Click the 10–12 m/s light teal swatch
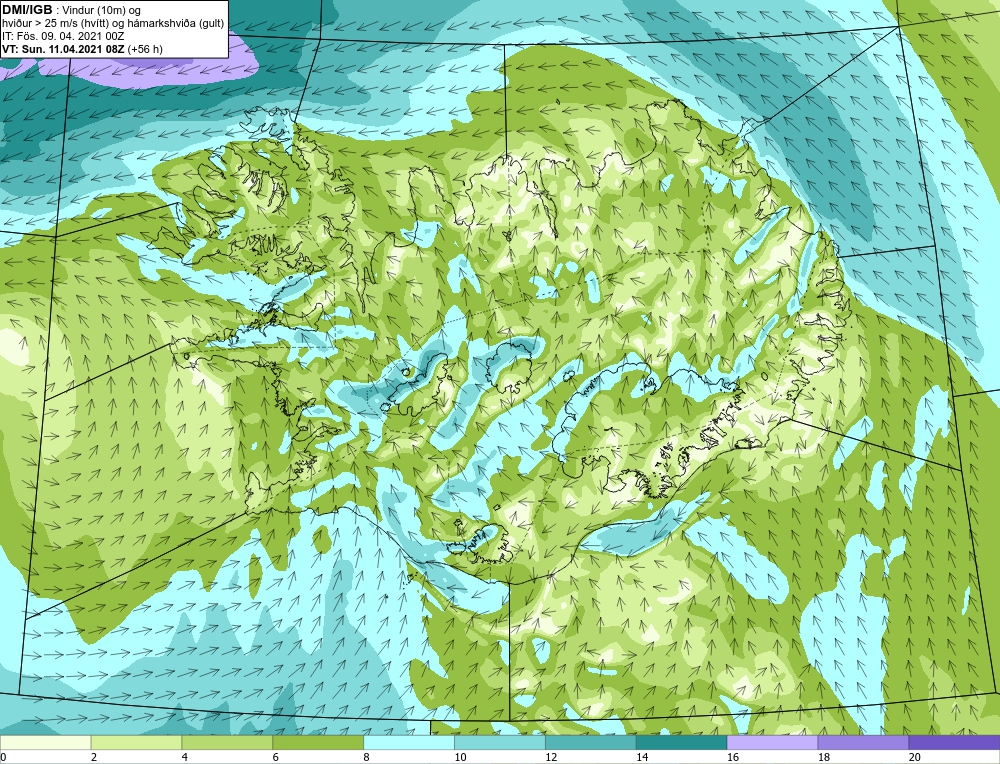Image resolution: width=1000 pixels, height=764 pixels. pos(500,742)
